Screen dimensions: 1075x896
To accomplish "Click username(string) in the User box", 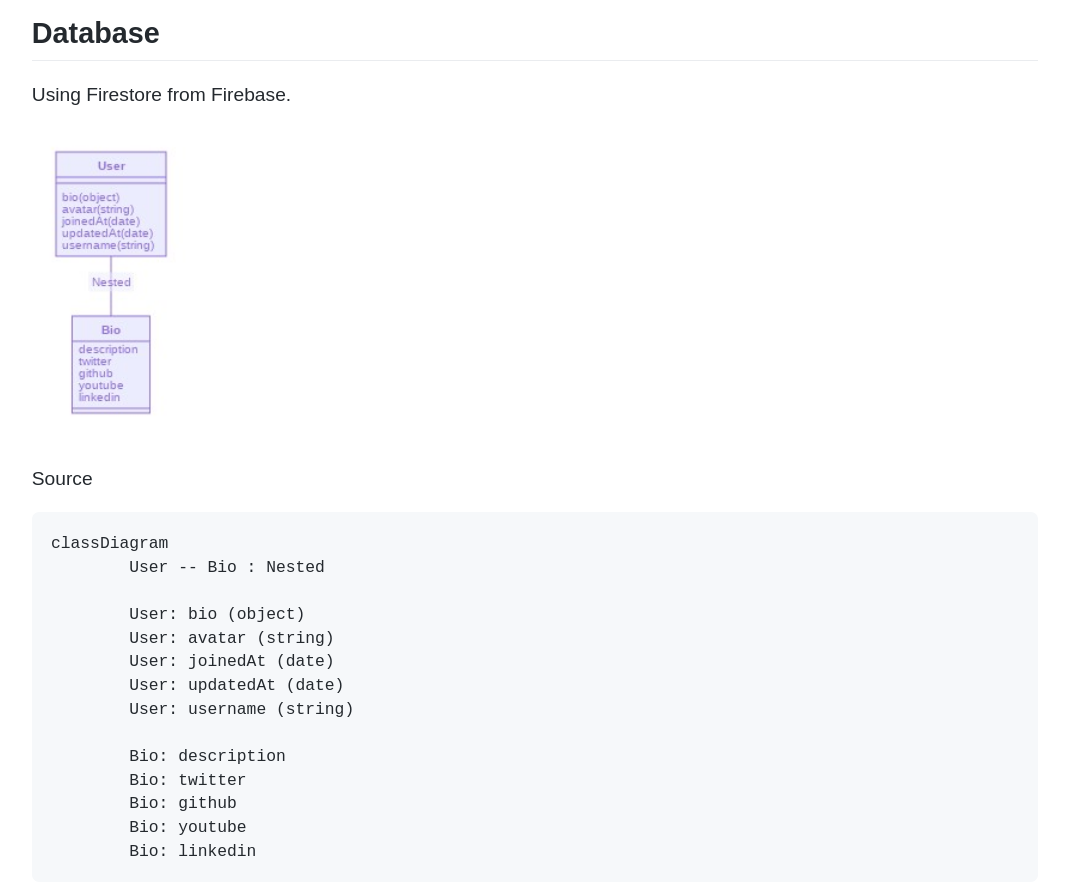I will (108, 245).
